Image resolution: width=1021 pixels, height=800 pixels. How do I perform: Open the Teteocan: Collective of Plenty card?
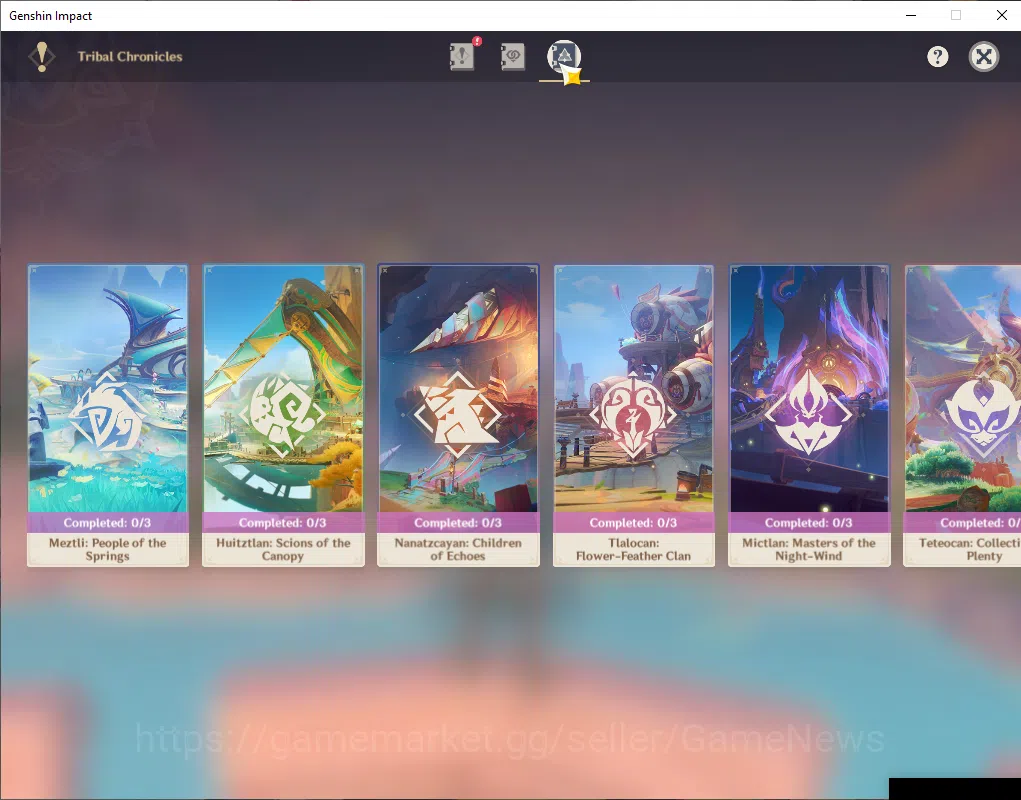(962, 415)
